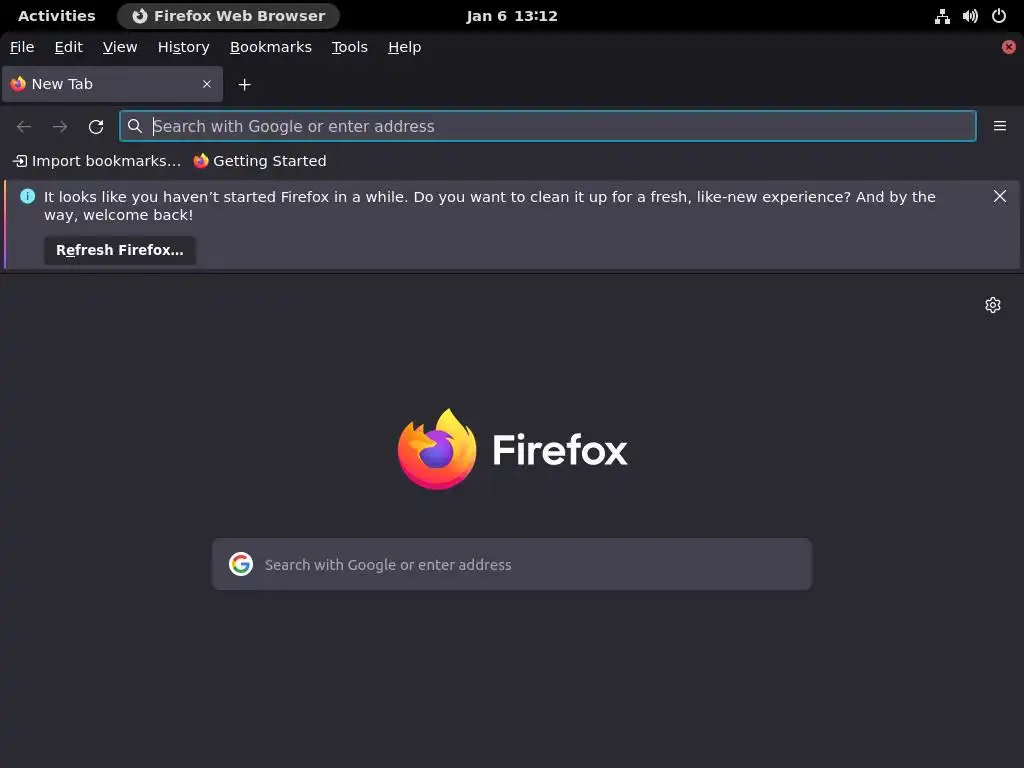This screenshot has width=1024, height=768.
Task: Open new tab personalization gear settings
Action: click(x=993, y=305)
